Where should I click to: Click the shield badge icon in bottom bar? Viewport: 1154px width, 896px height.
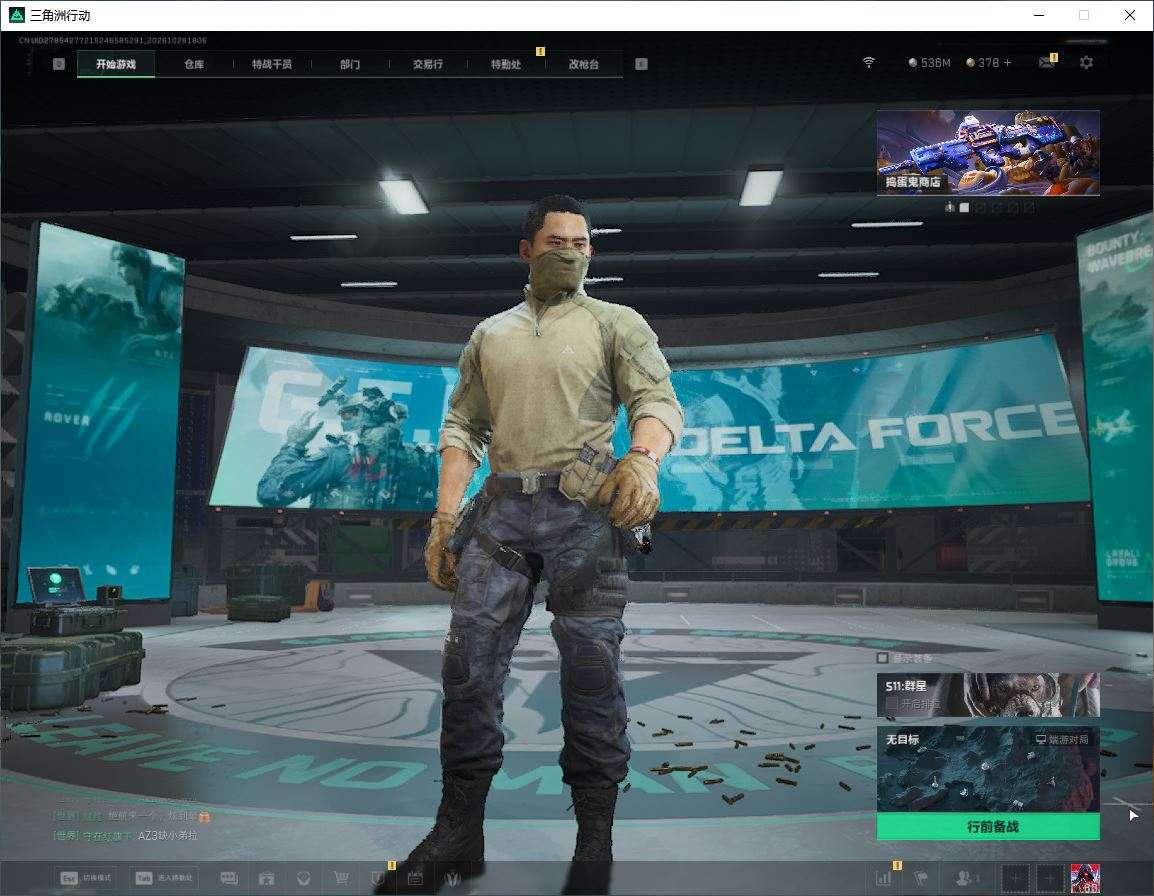378,878
